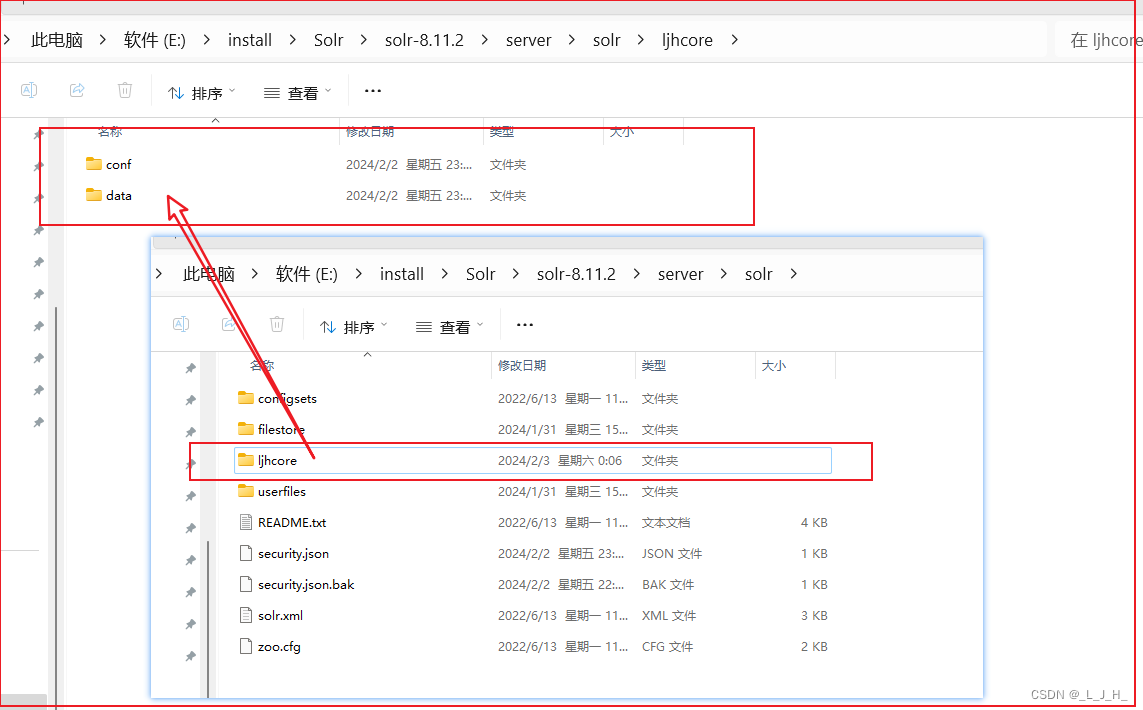Screen dimensions: 1143x710
Task: Click solr-8.11.2 breadcrumb in front window
Action: coord(576,274)
